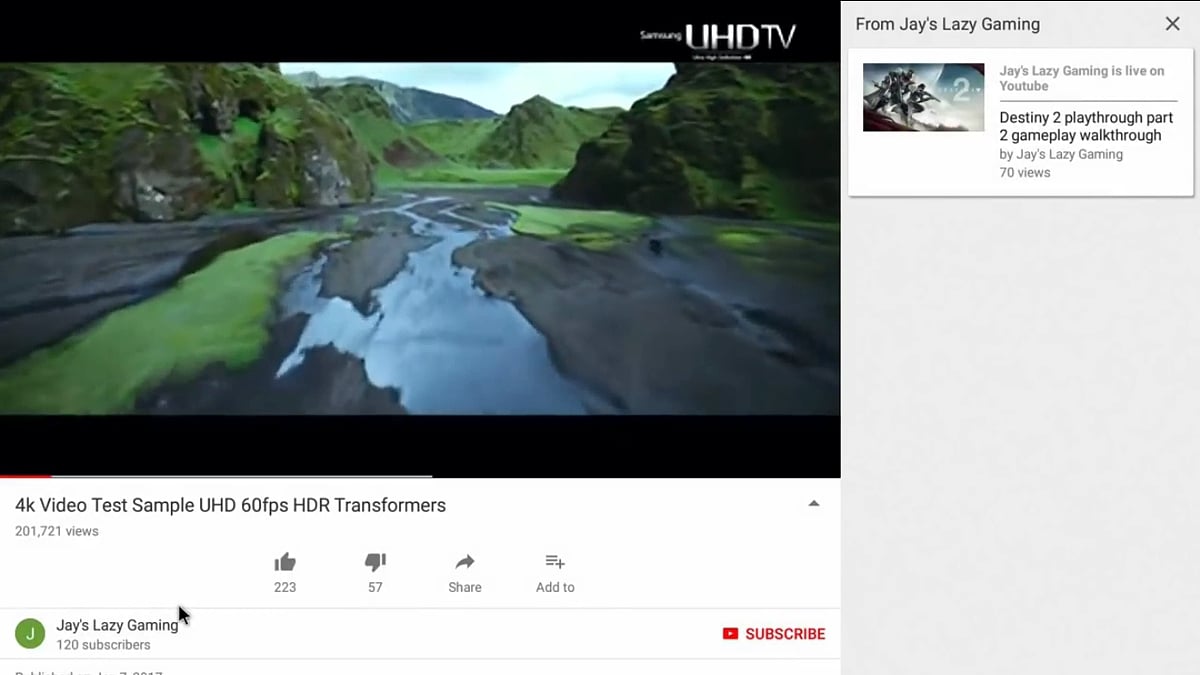Click the Share arrow icon
This screenshot has width=1200, height=675.
click(465, 562)
